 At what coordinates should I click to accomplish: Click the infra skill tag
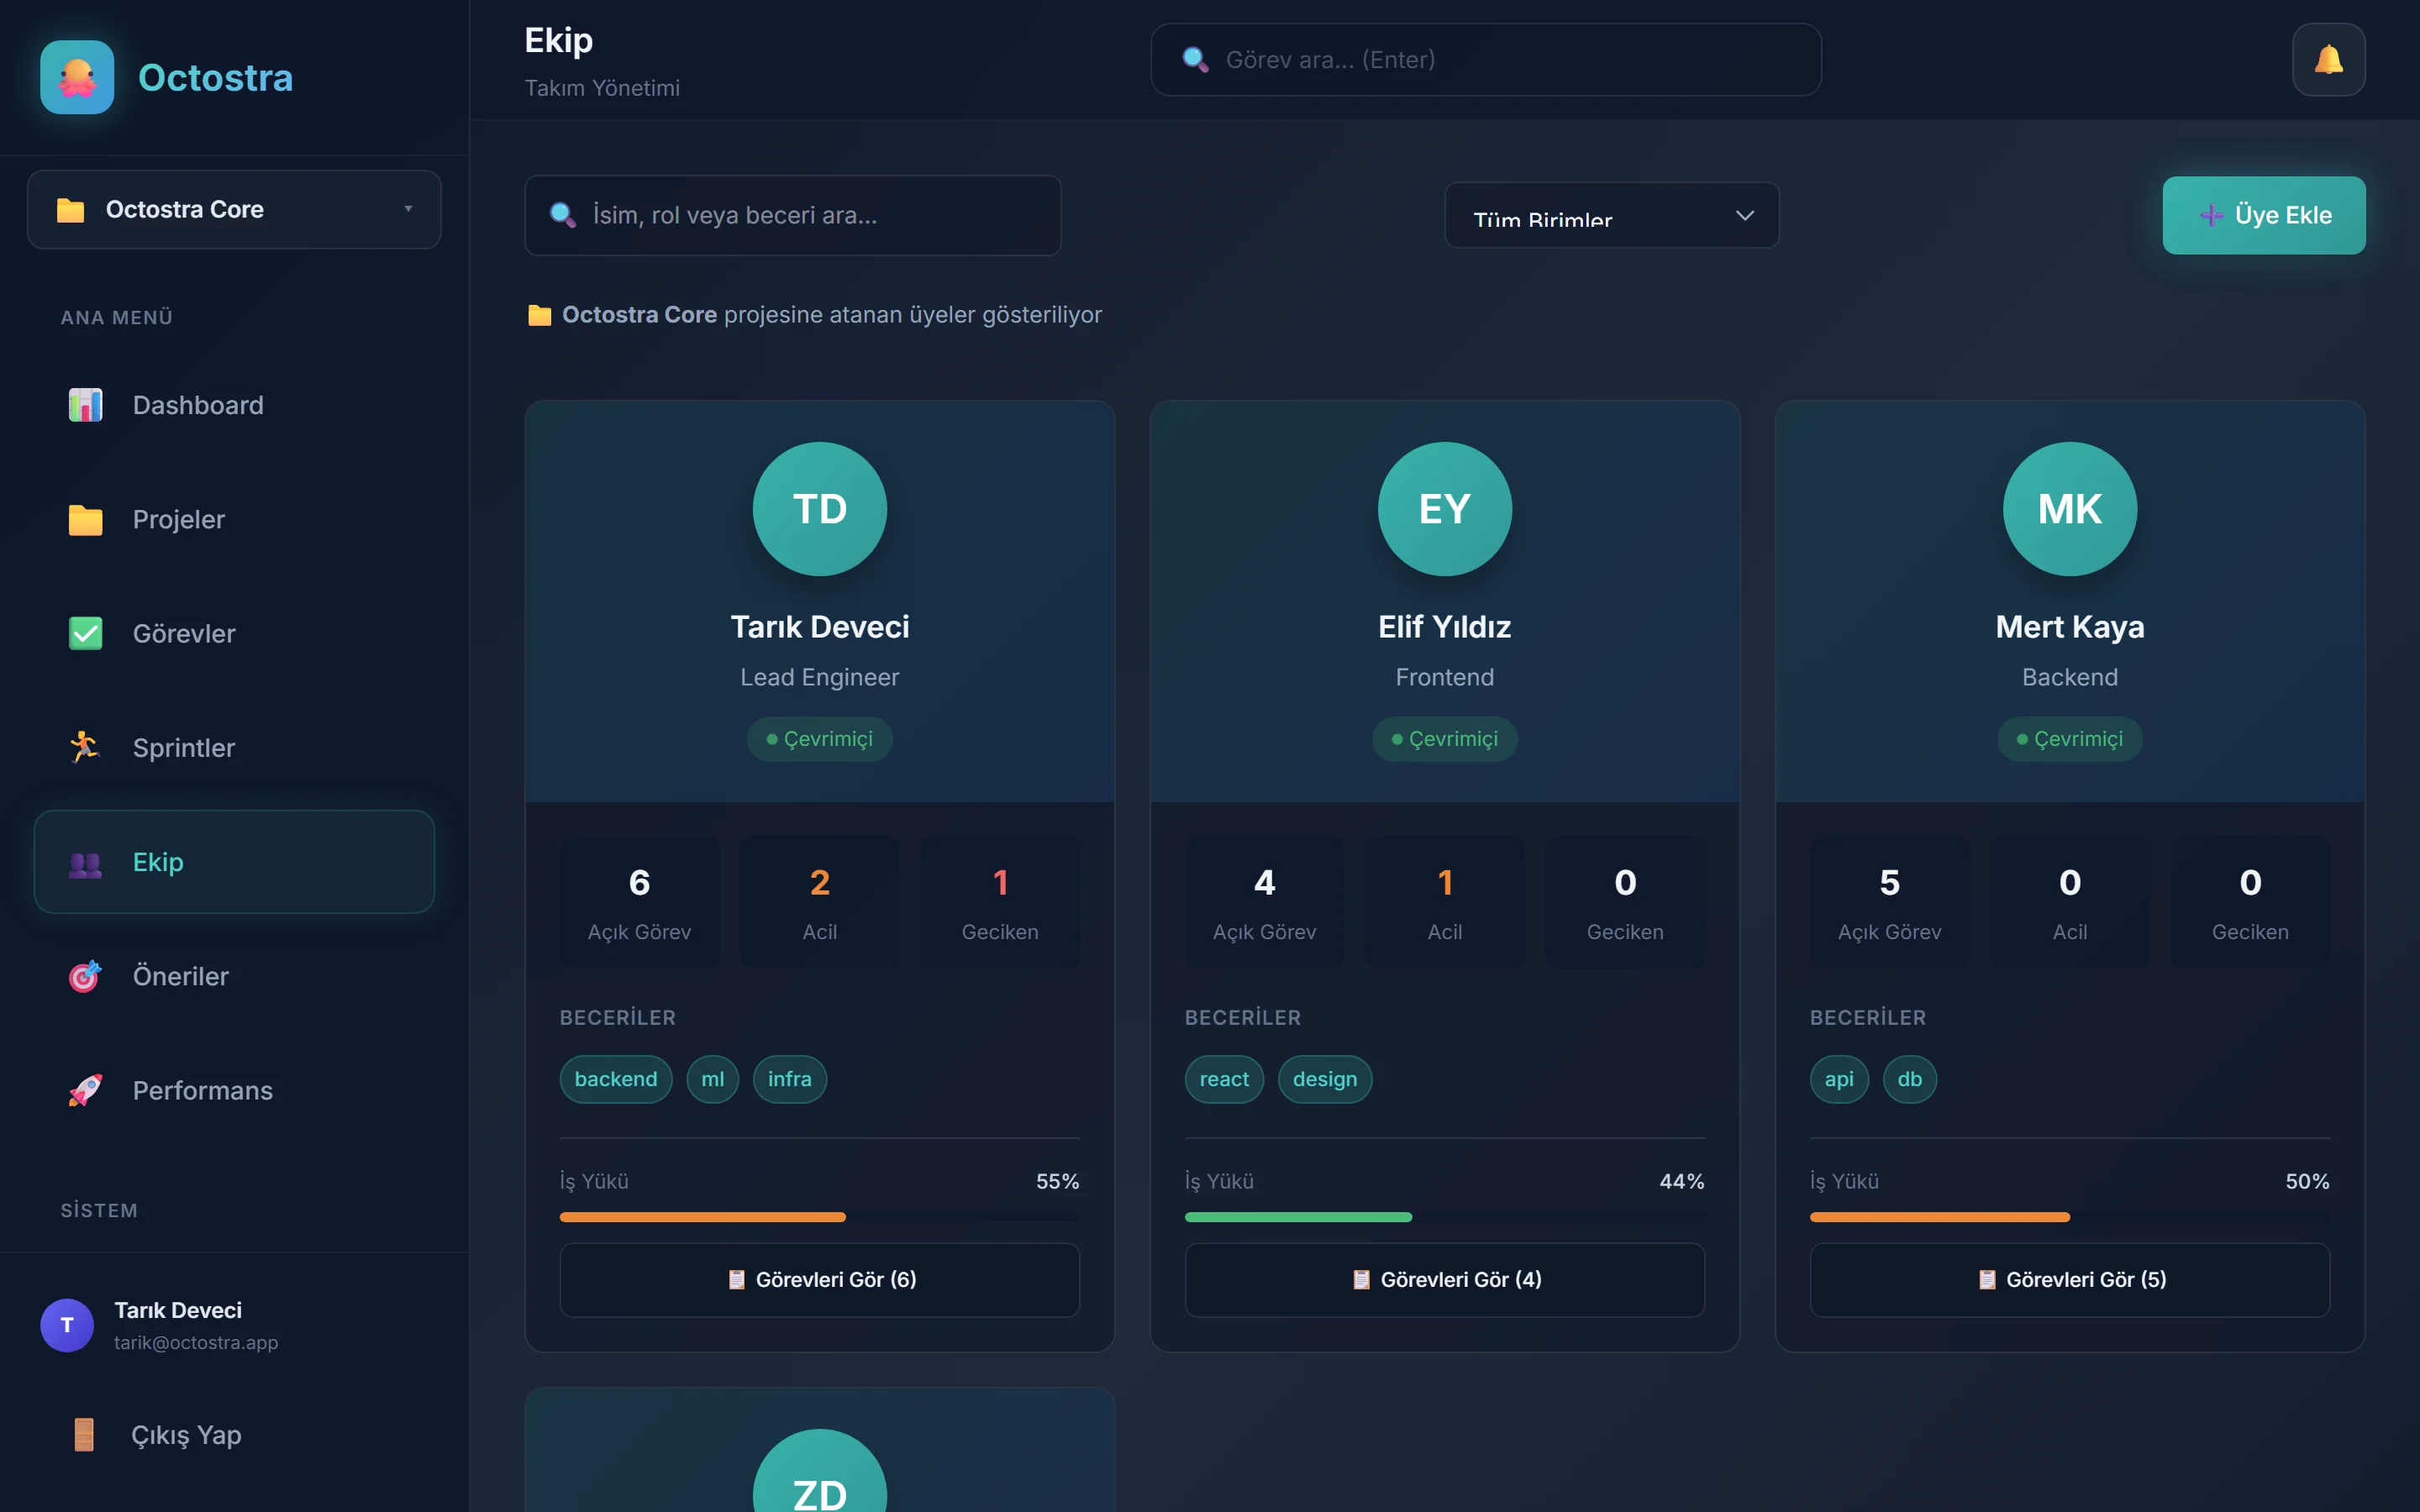[790, 1079]
